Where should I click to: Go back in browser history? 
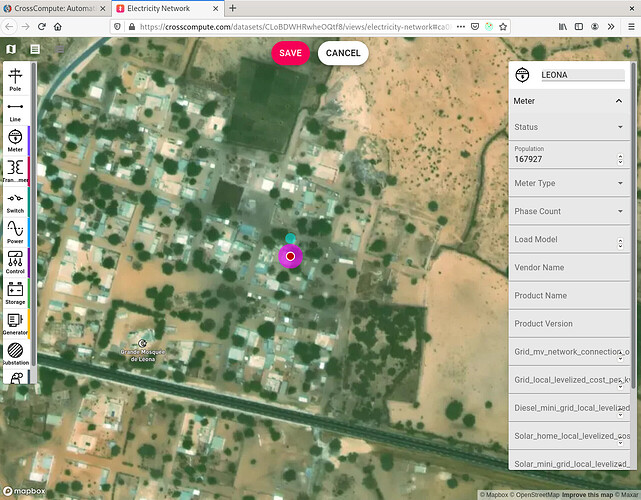click(x=9, y=27)
